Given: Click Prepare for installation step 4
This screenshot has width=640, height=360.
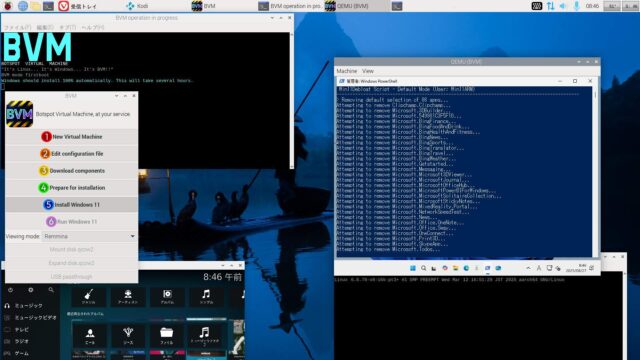Looking at the screenshot, I should (71, 188).
